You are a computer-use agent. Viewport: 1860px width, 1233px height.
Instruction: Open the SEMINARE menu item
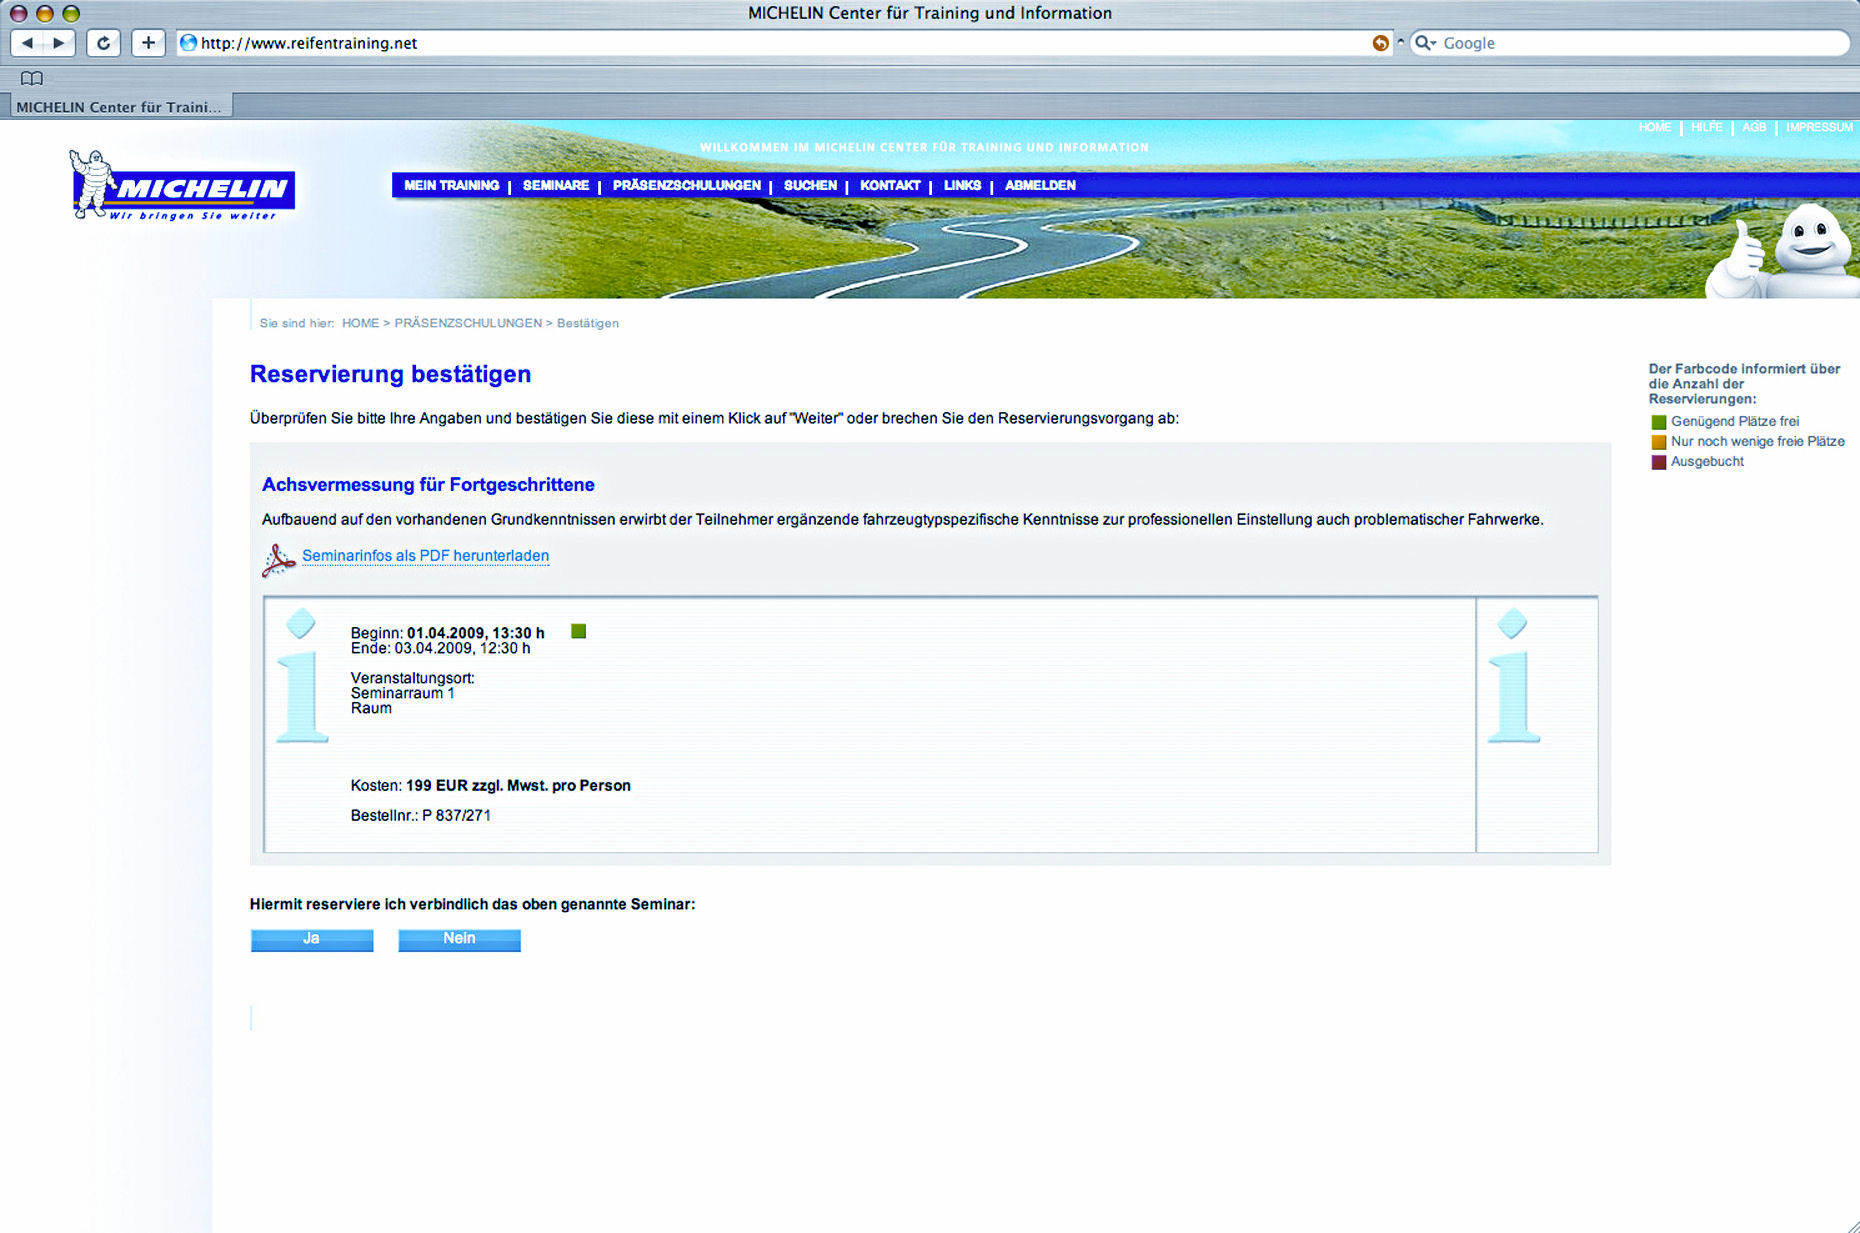pyautogui.click(x=555, y=185)
